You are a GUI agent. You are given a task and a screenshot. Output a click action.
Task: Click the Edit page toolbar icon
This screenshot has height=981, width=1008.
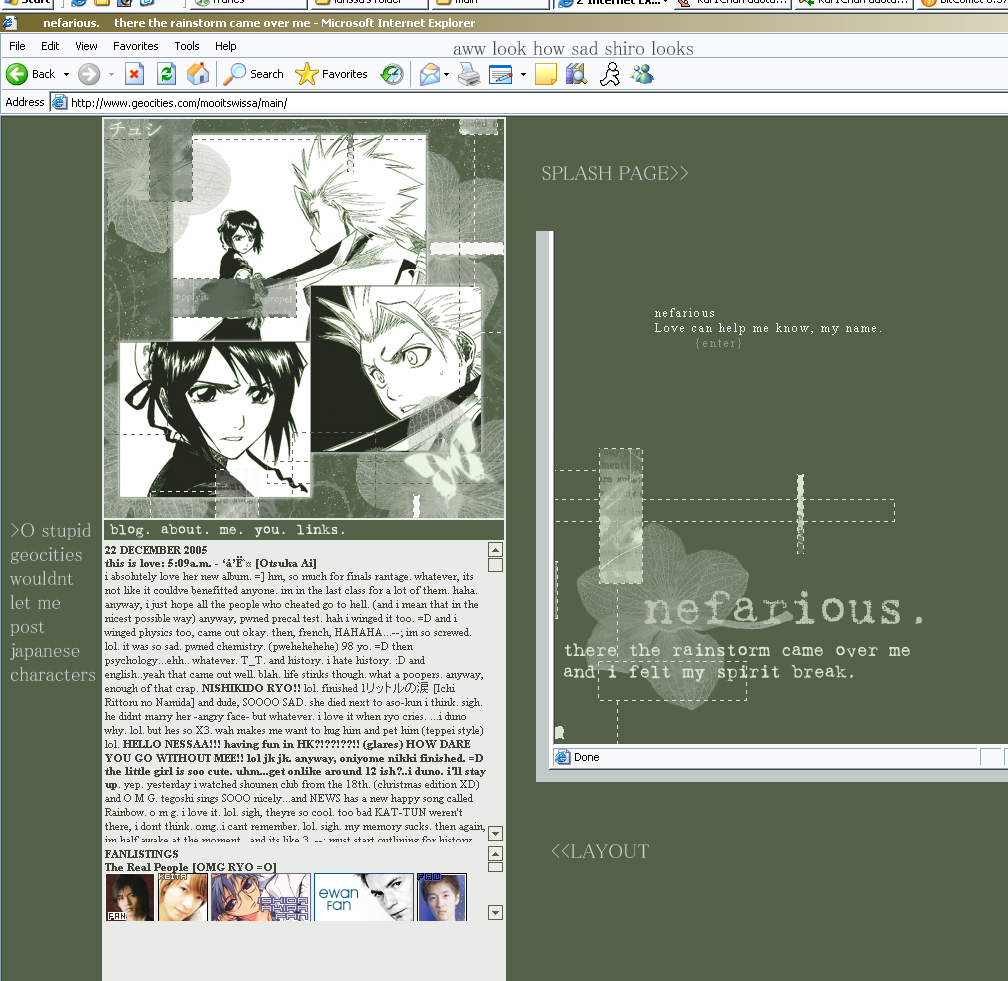501,74
